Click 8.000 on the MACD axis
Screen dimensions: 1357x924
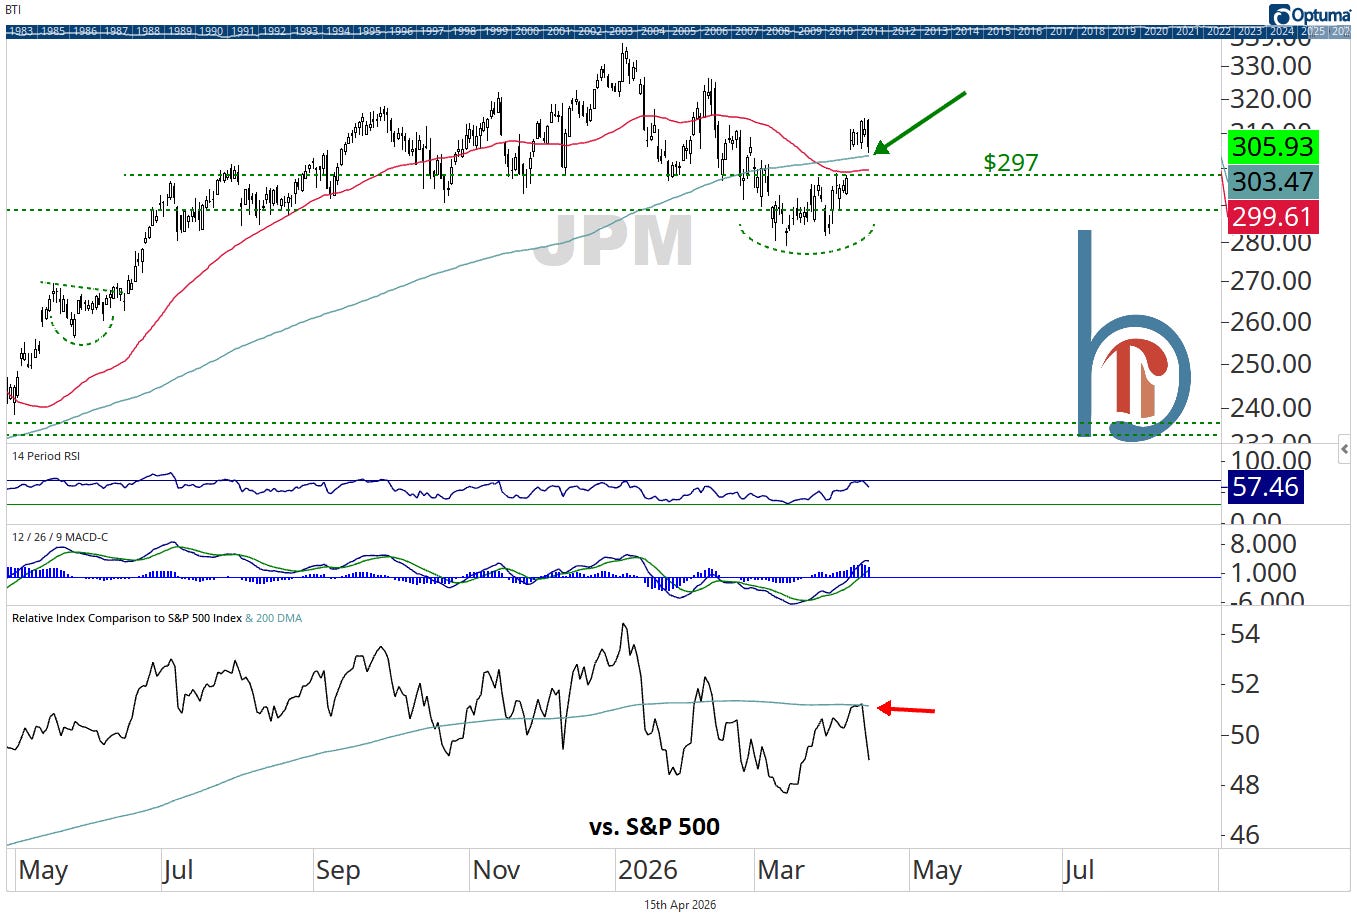(1265, 544)
